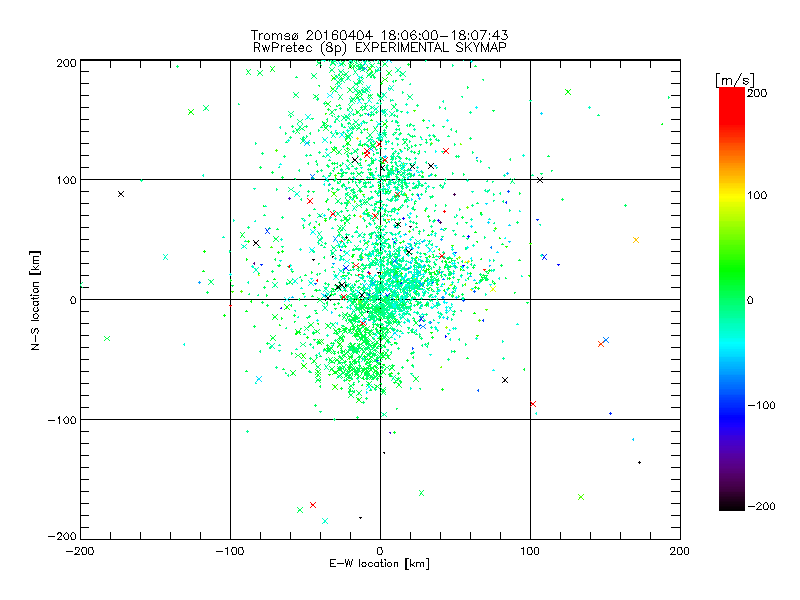Click the red X marker near bottom center
800x600 pixels.
click(x=313, y=505)
